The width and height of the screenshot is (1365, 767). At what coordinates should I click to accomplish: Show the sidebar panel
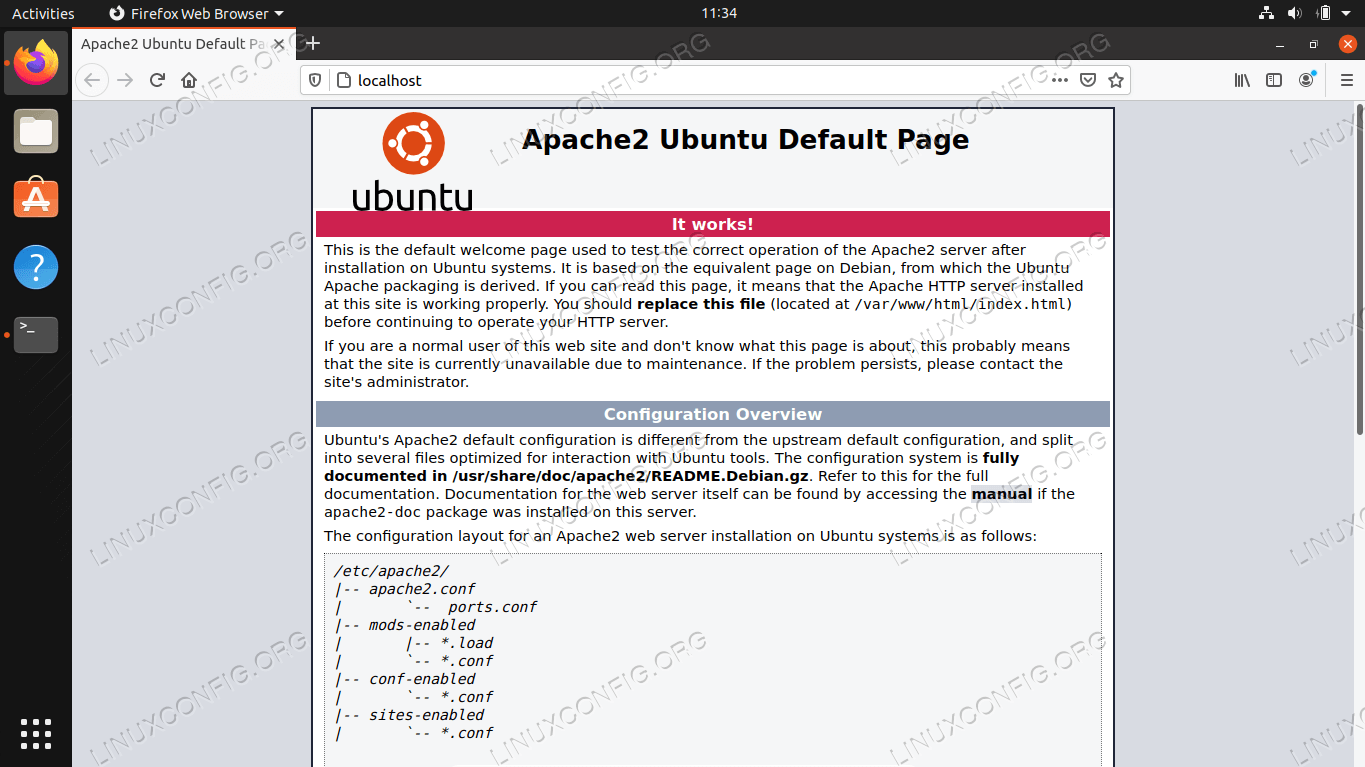1274,80
